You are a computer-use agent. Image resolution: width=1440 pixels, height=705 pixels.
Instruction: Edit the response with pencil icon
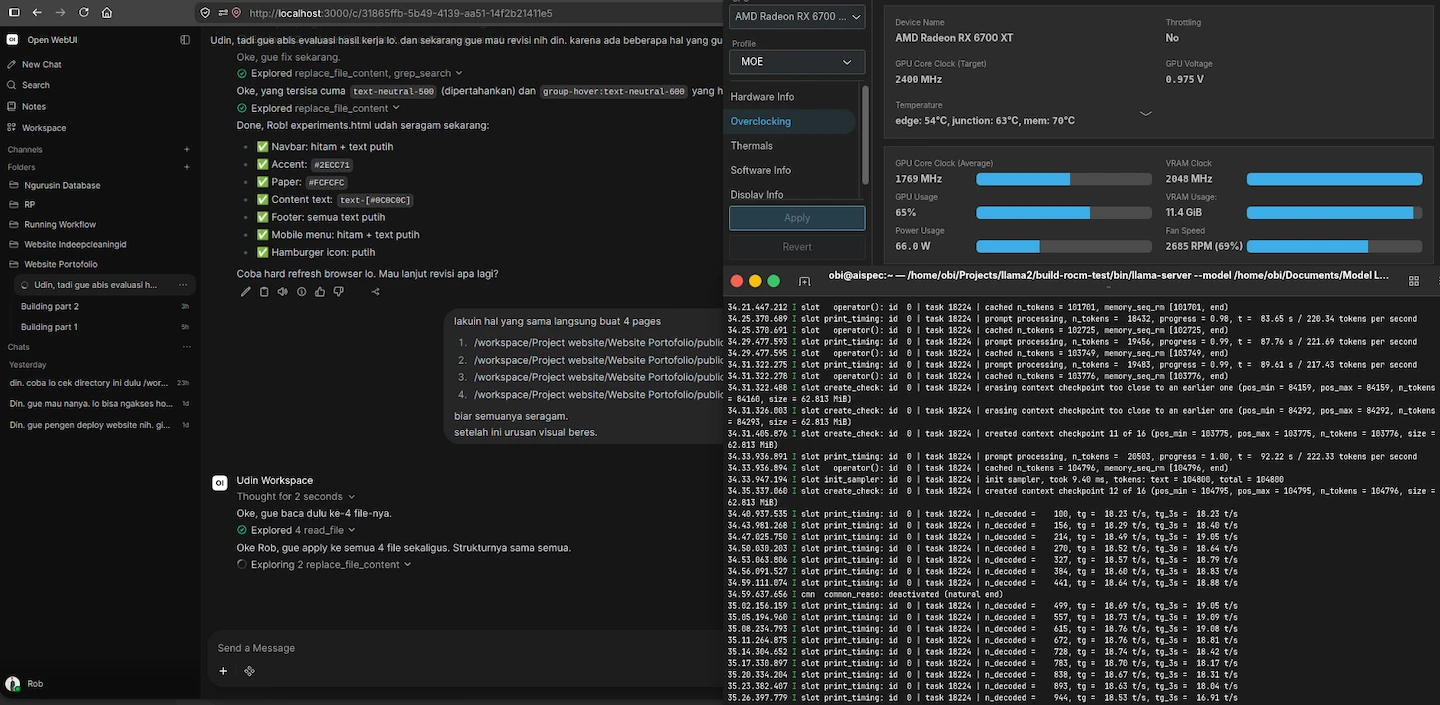[246, 292]
